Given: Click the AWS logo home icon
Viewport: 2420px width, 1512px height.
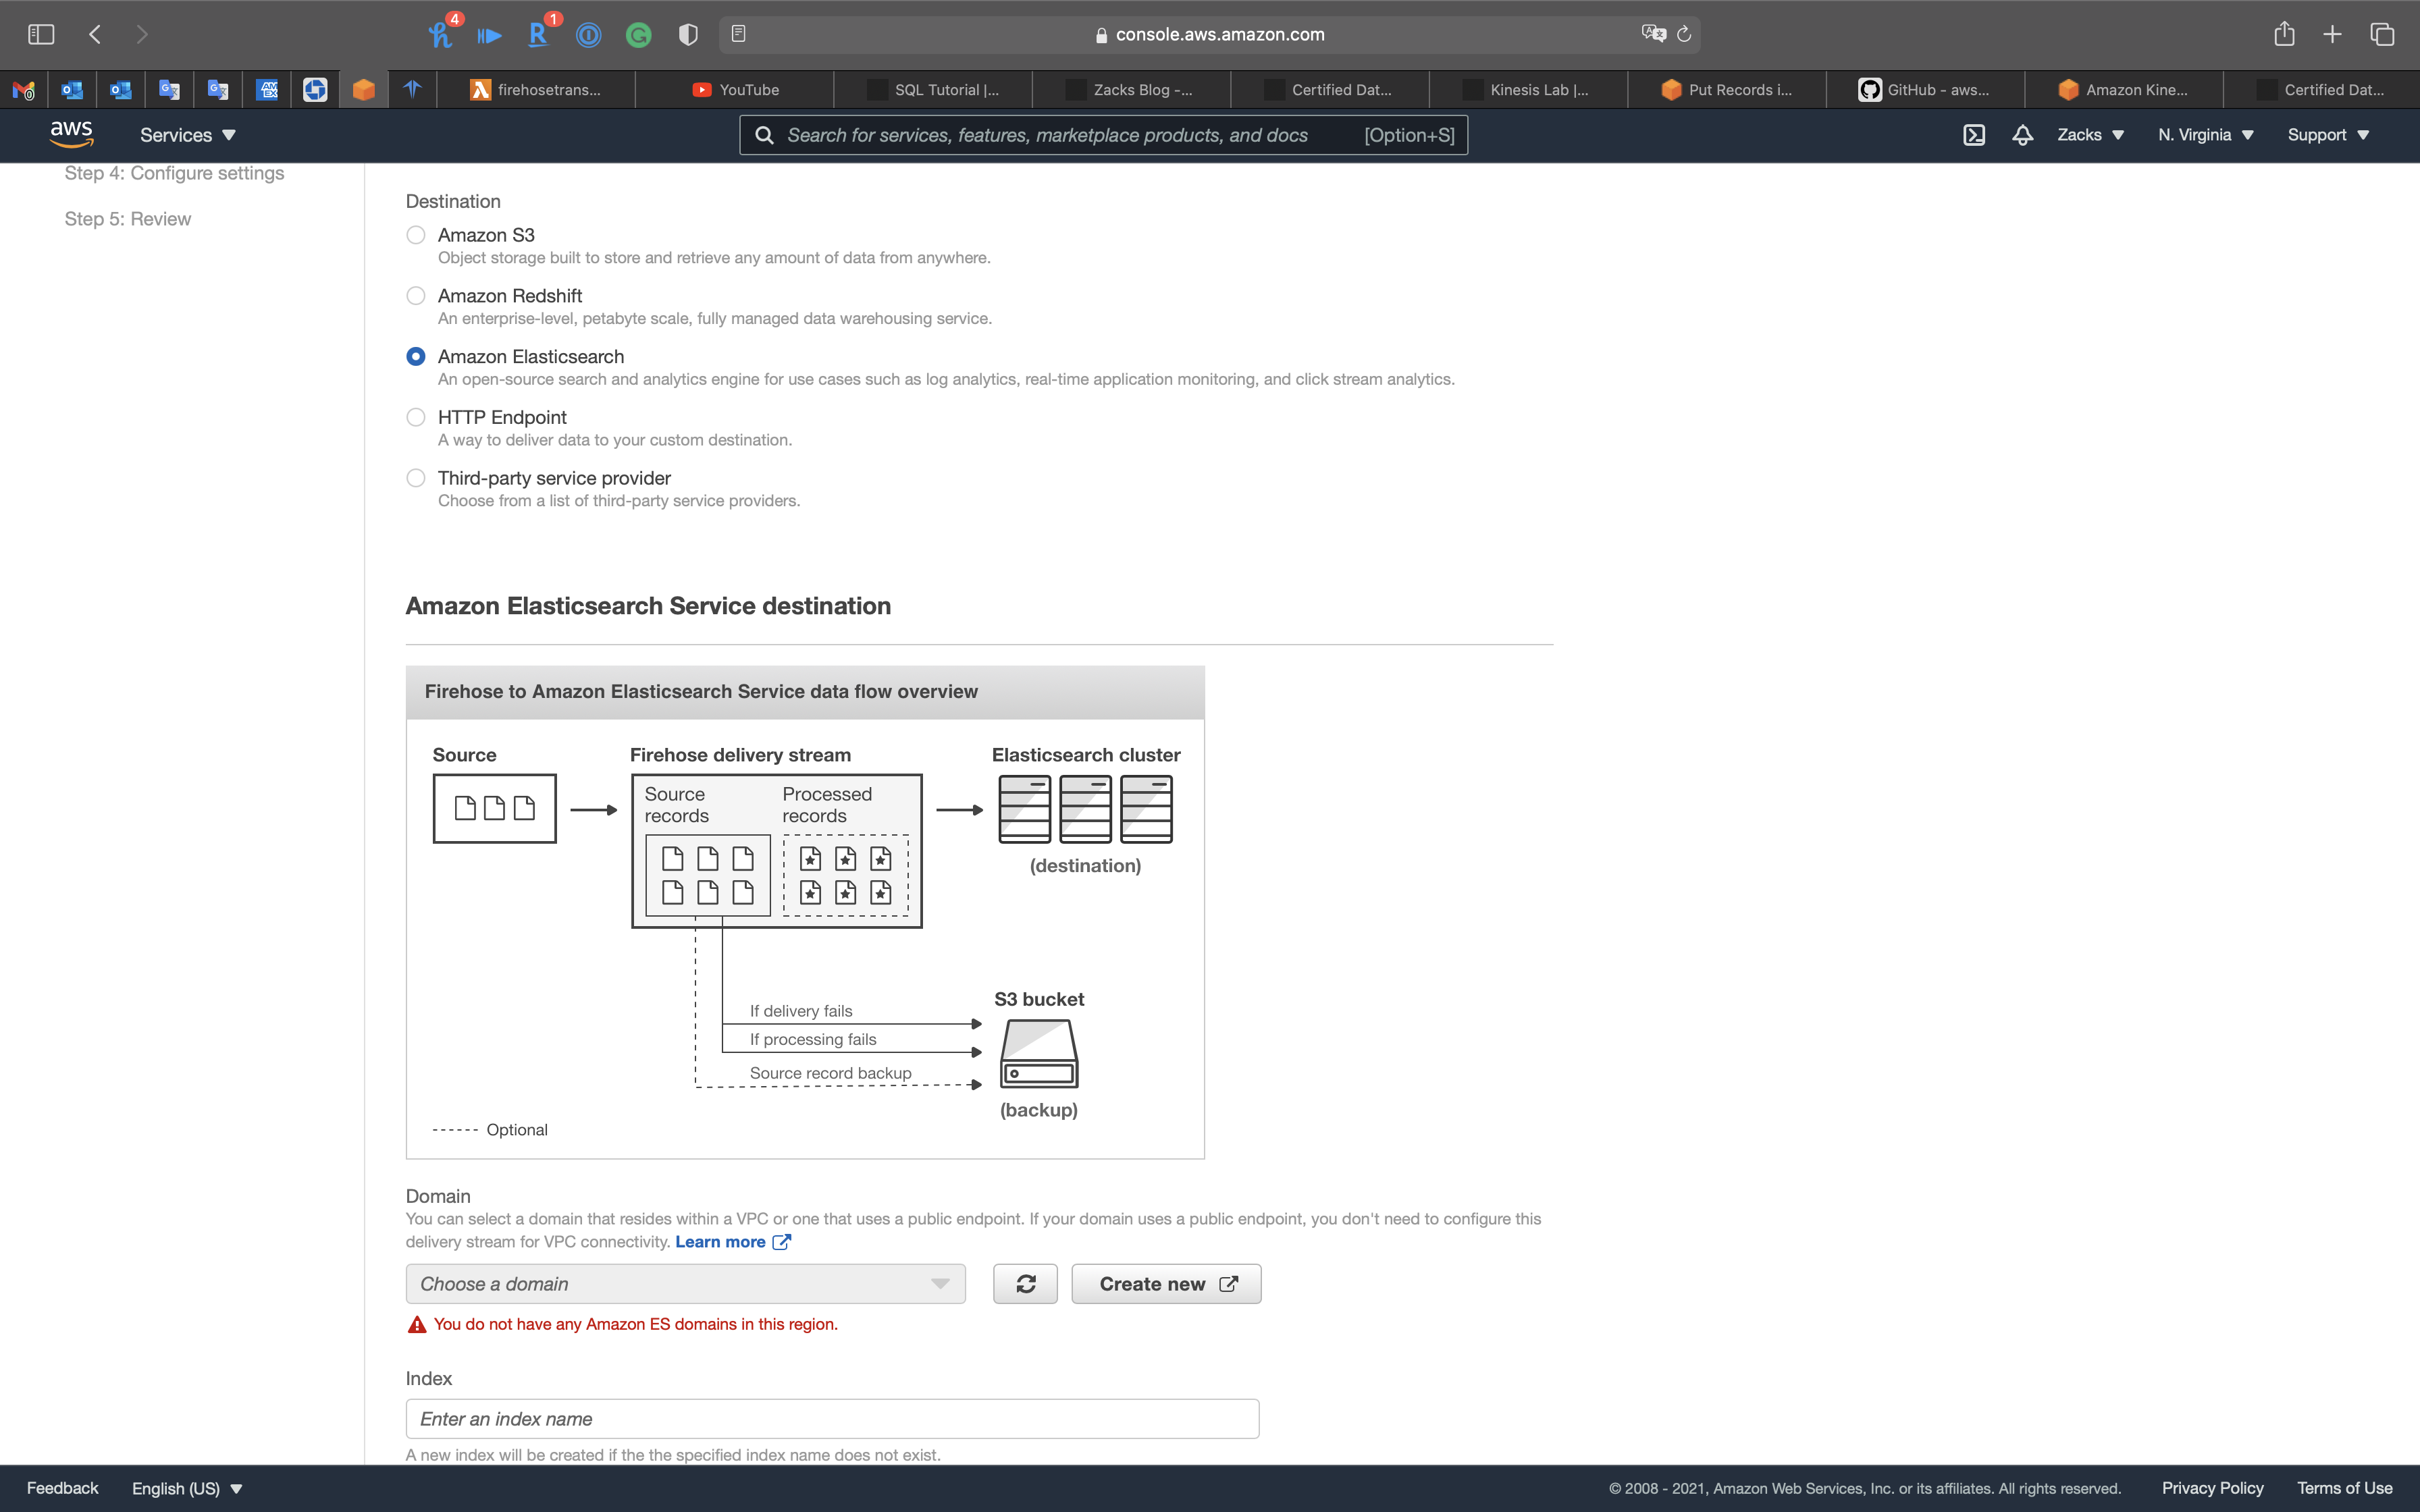Looking at the screenshot, I should point(71,134).
